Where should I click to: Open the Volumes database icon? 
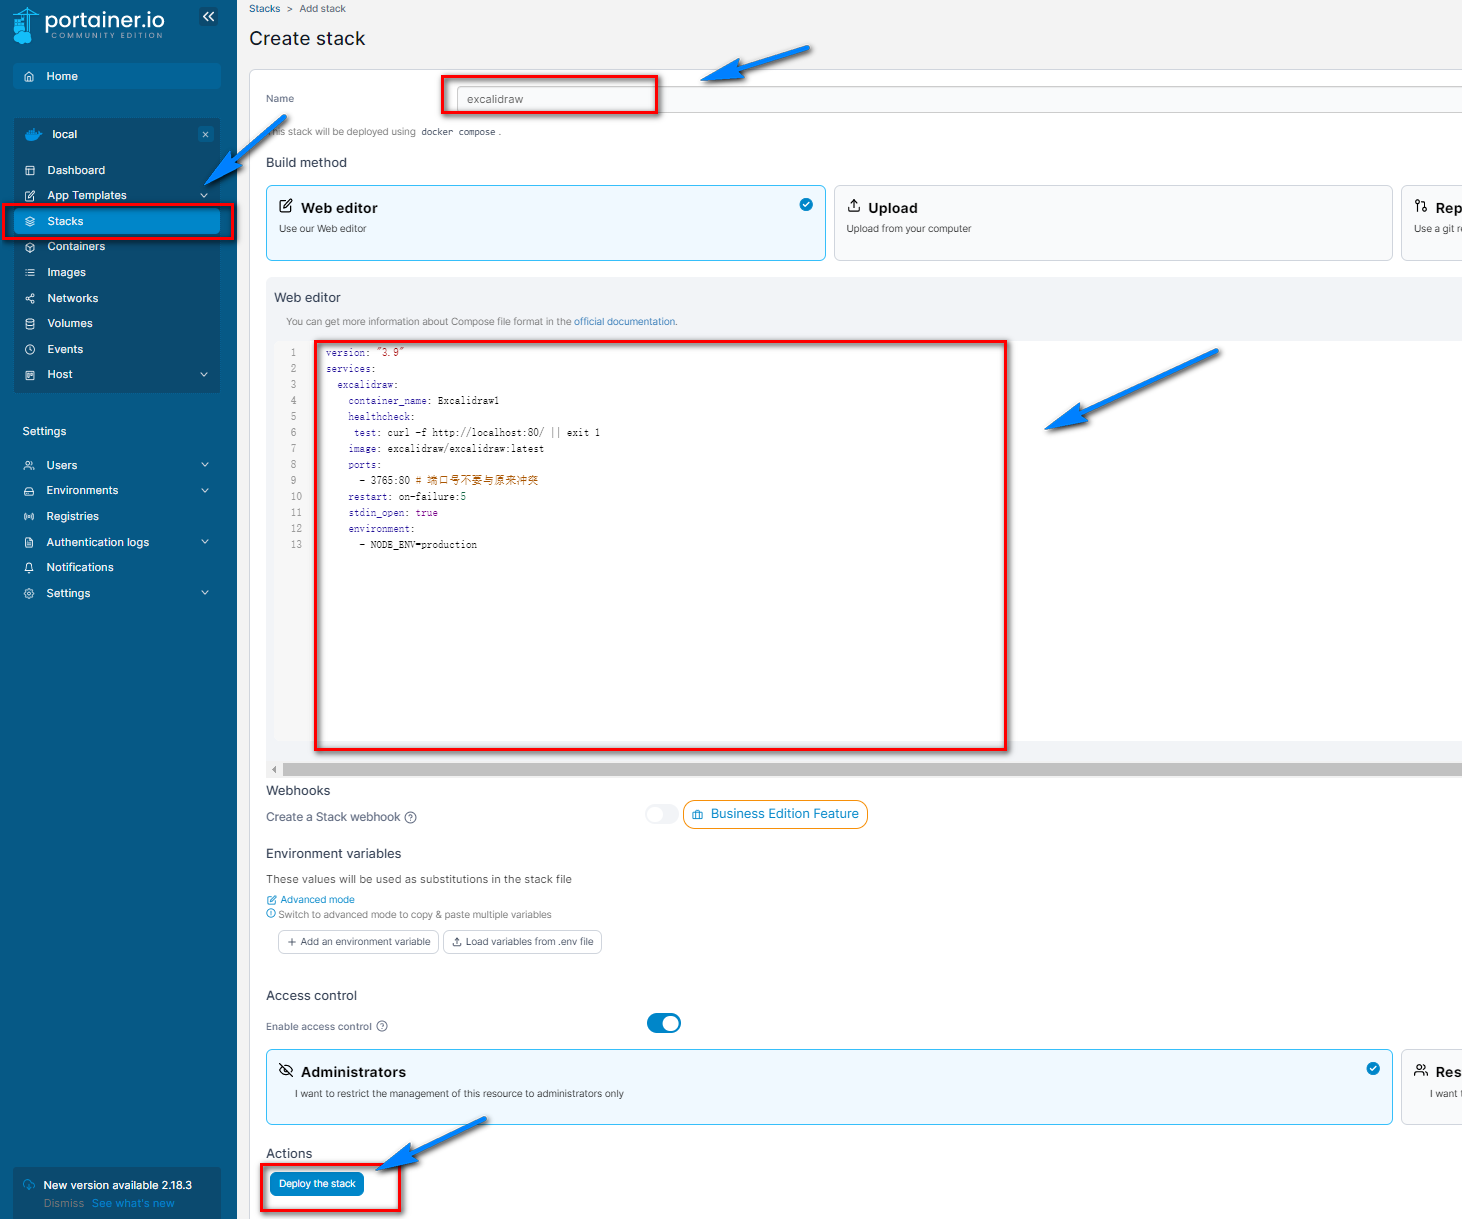[30, 324]
